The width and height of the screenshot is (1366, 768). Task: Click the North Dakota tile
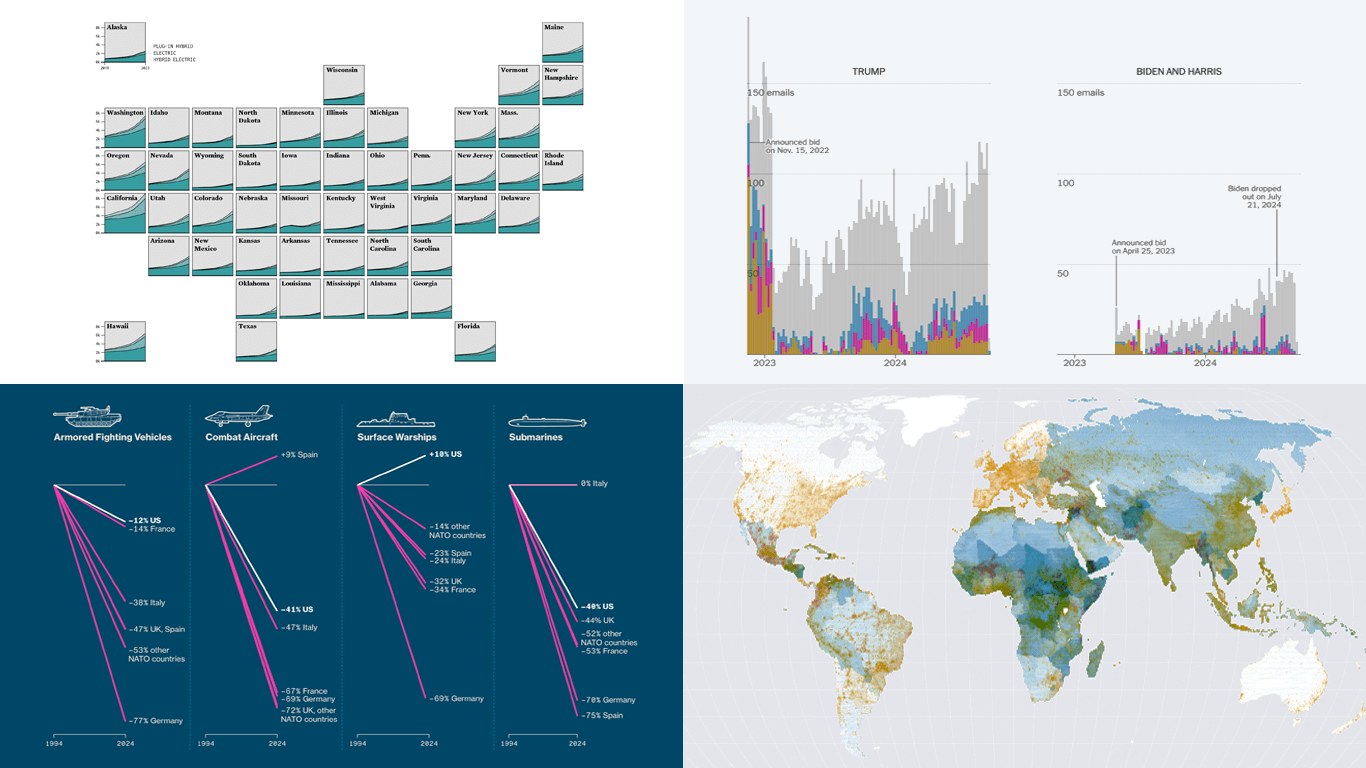pyautogui.click(x=256, y=128)
